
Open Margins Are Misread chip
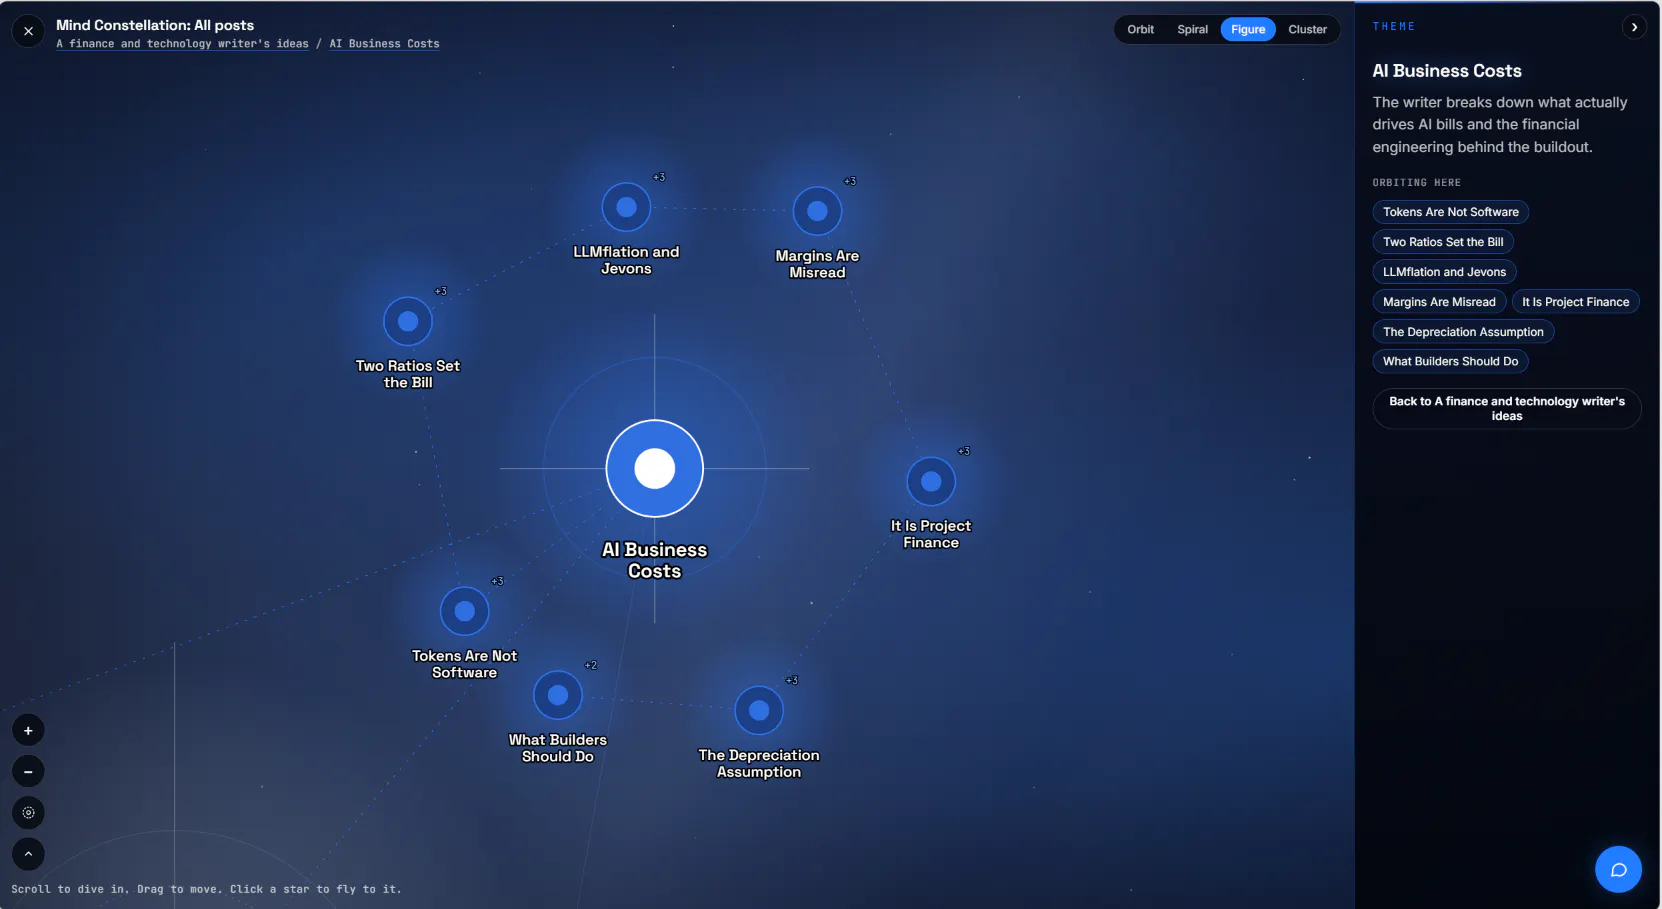[1439, 302]
